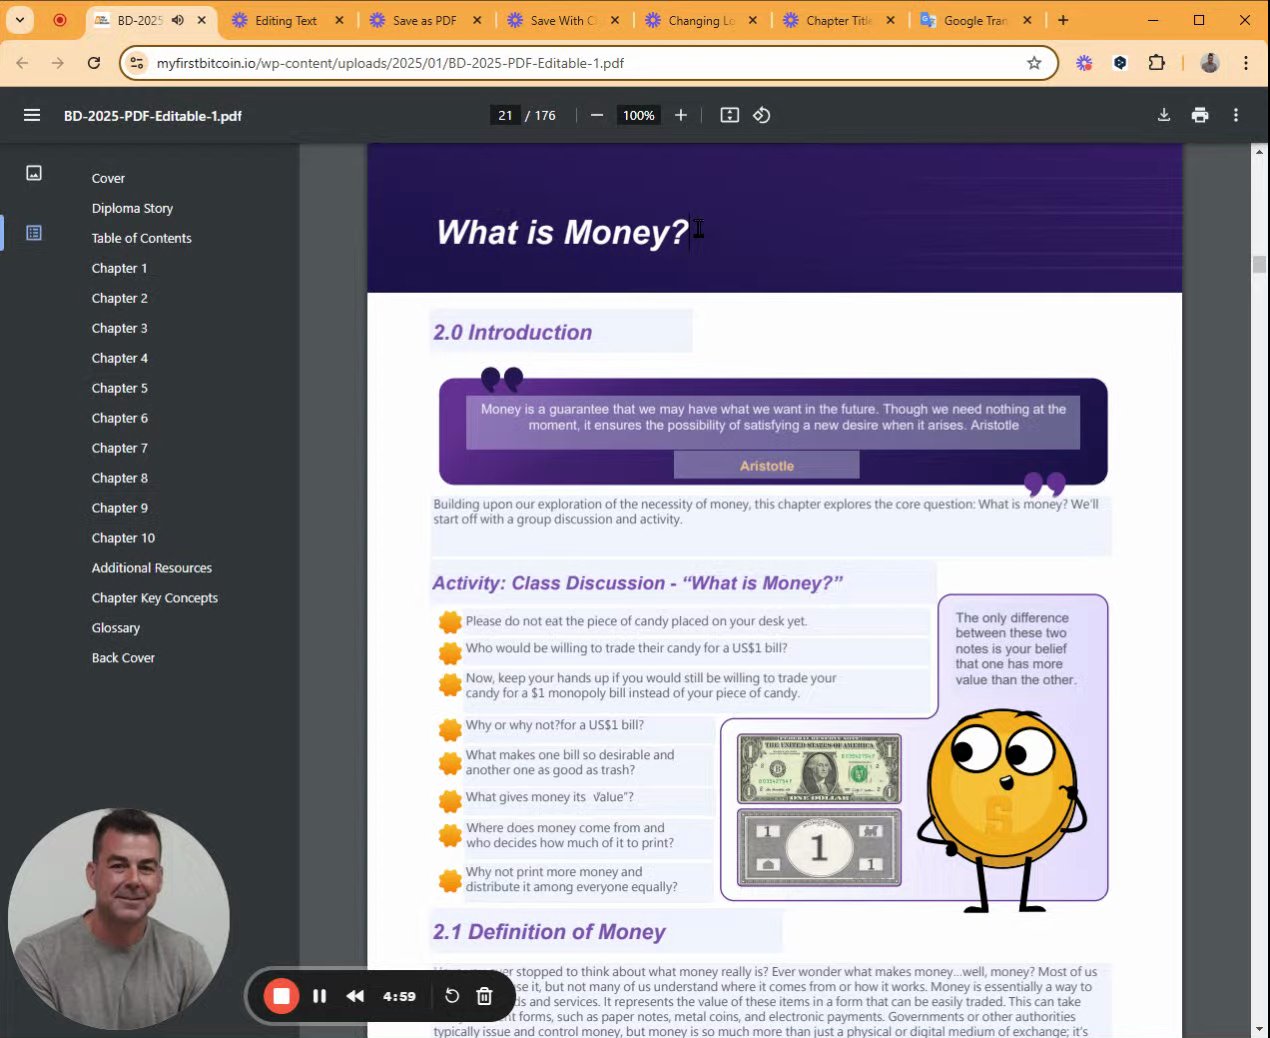Jump to Diploma Story in outline
Screen dimensions: 1270x1038
(132, 208)
